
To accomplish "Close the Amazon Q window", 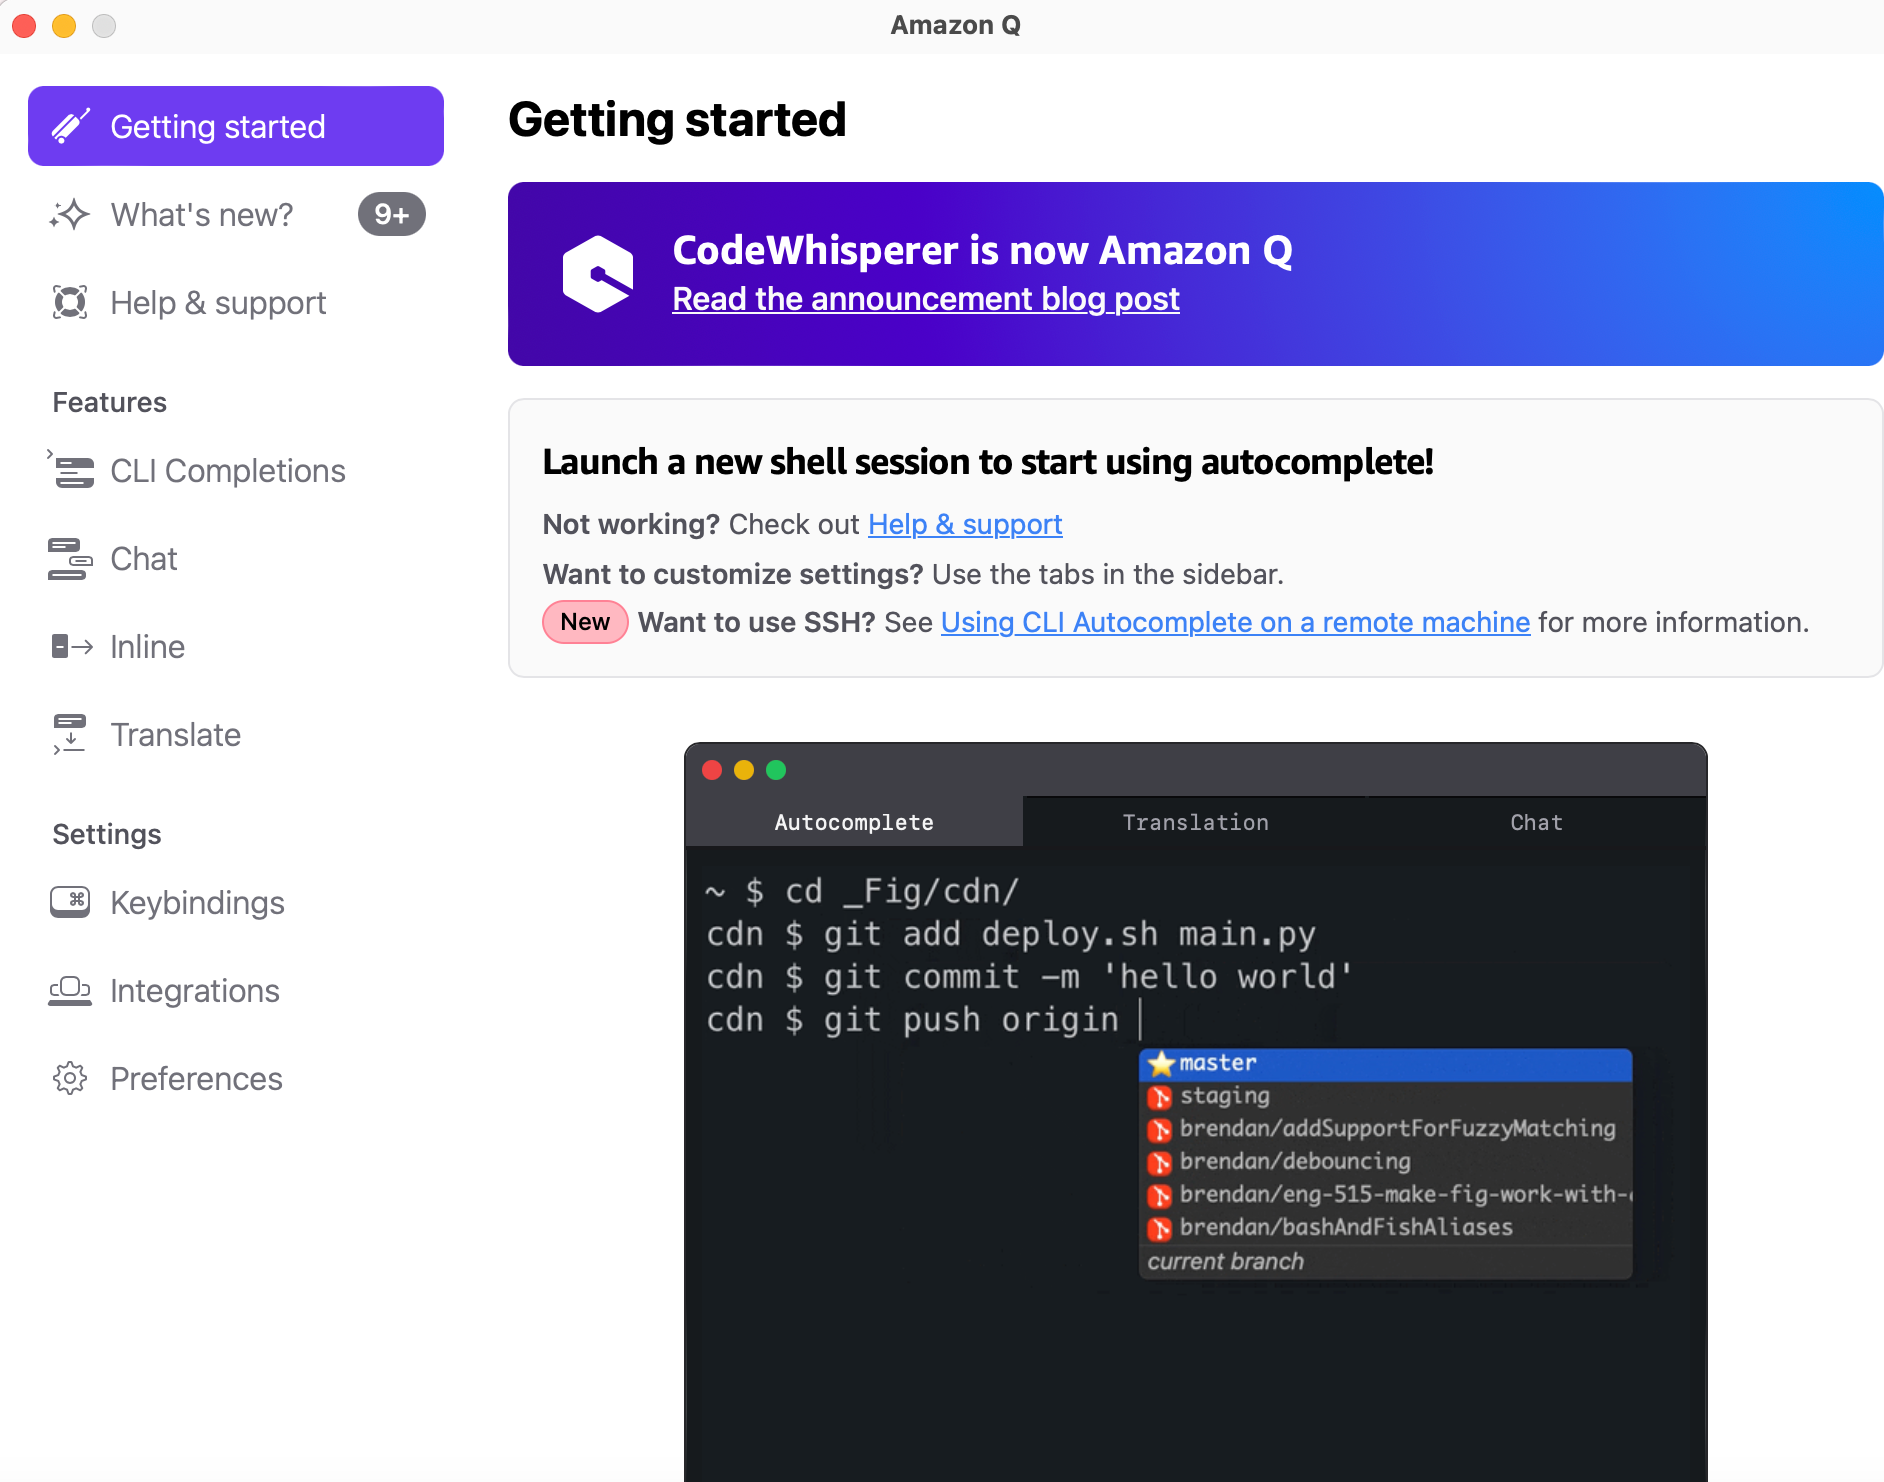I will [24, 25].
